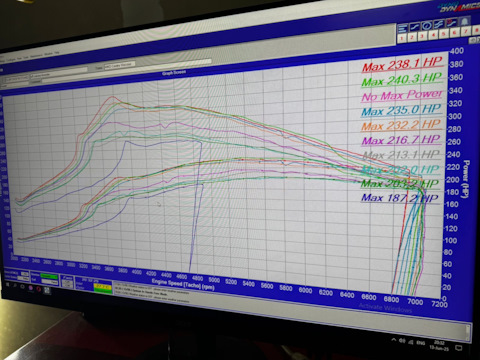480x360 pixels.
Task: Click the Title text input field
Action: [119, 65]
